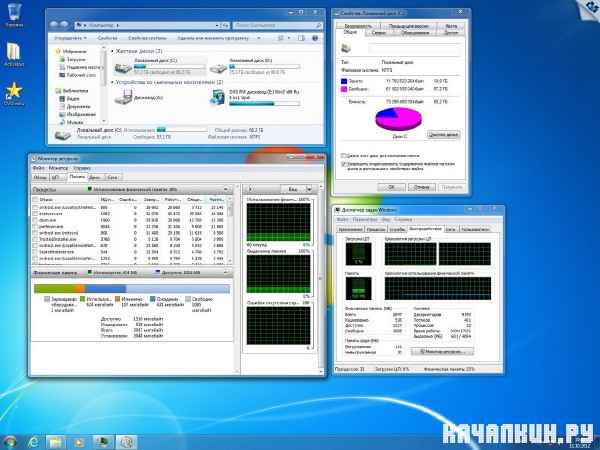Open the Вид dropdown above the graphs

[297, 189]
